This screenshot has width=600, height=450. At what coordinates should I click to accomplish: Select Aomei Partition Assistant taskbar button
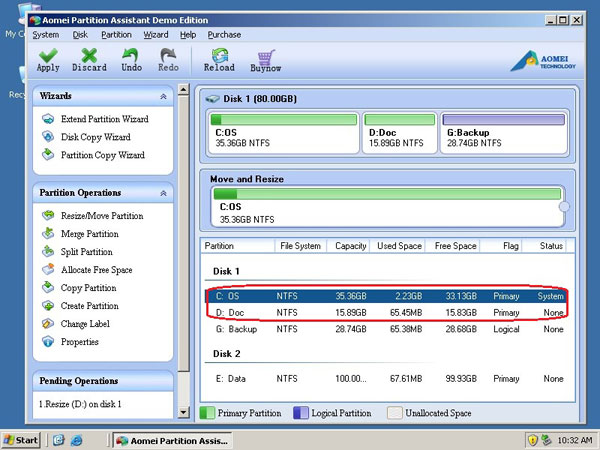[x=173, y=440]
